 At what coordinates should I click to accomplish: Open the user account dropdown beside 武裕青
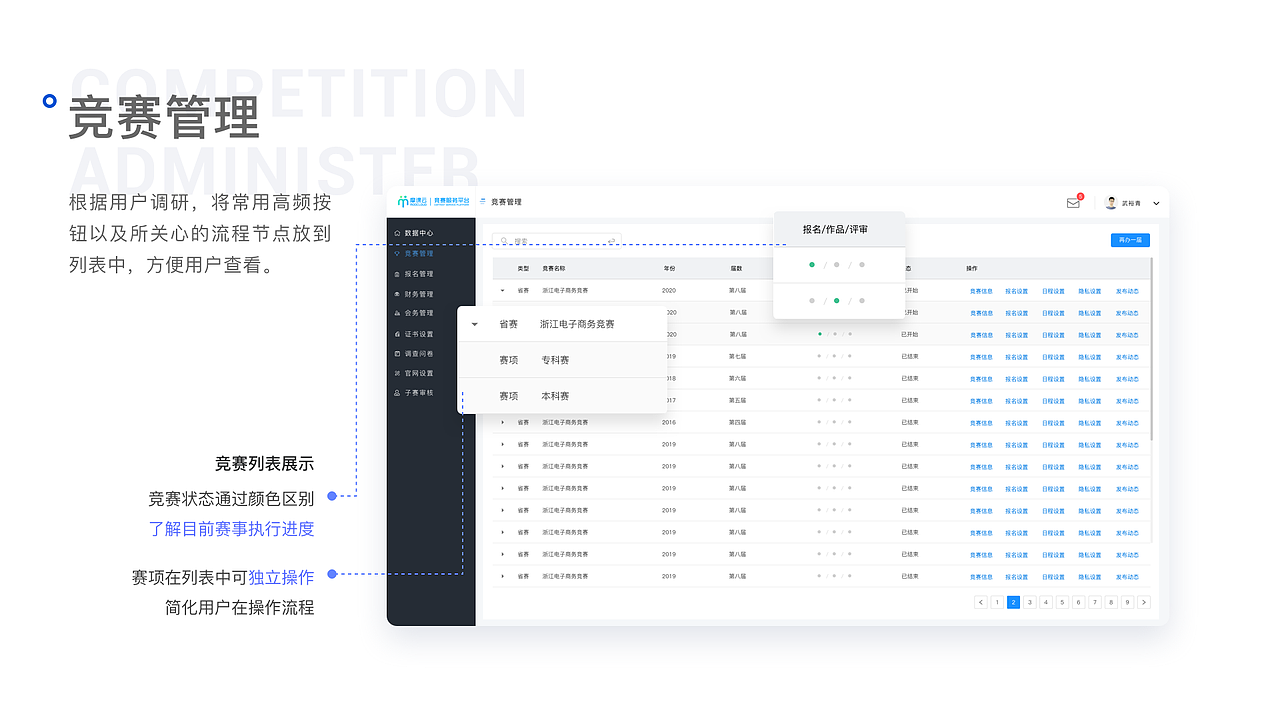[1156, 201]
